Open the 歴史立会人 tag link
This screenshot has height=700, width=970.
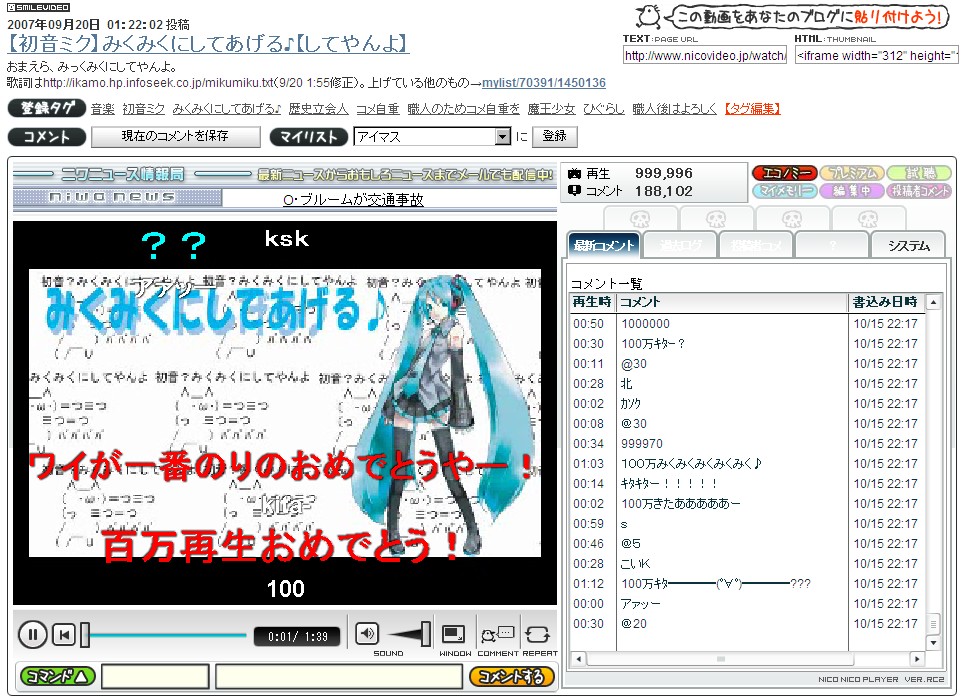[x=319, y=109]
